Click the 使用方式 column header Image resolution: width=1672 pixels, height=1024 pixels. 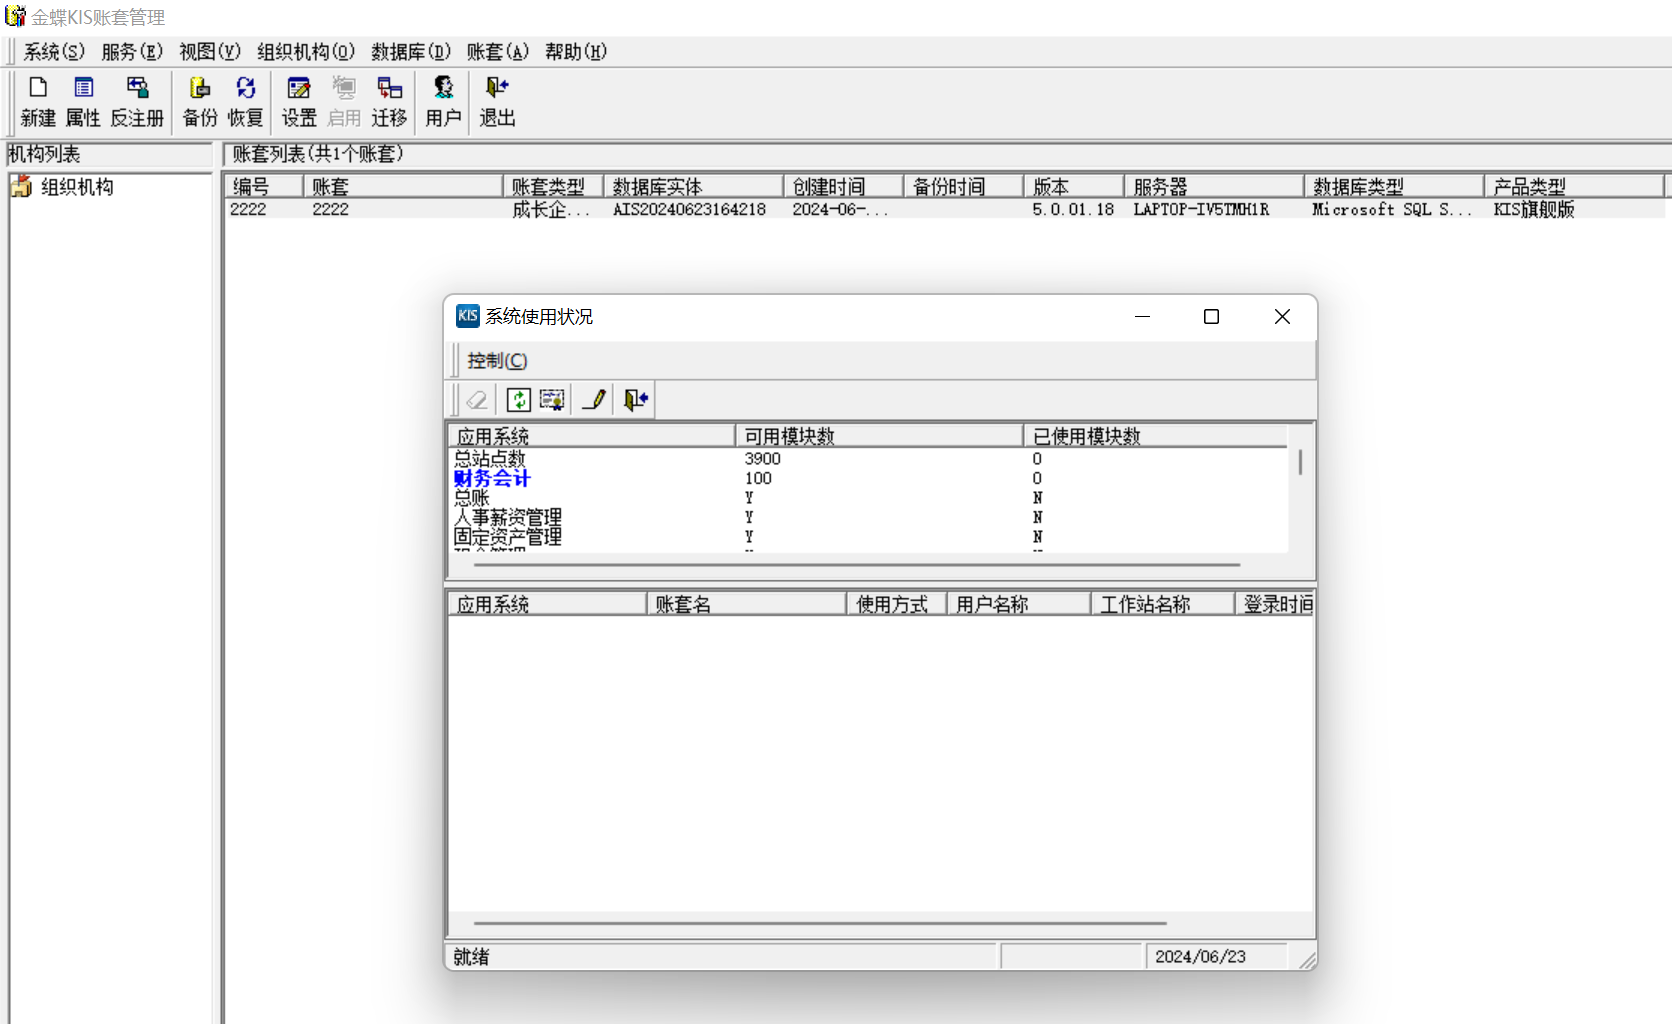click(896, 604)
